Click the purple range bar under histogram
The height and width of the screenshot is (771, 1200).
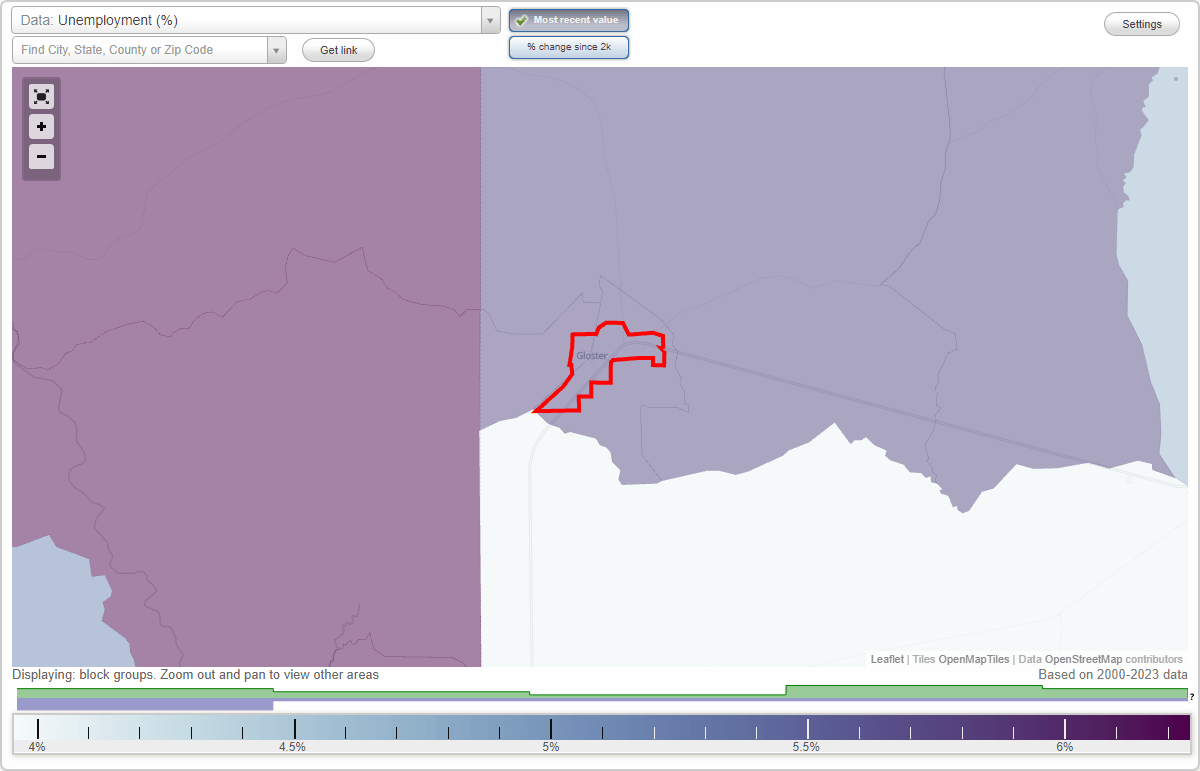(145, 704)
